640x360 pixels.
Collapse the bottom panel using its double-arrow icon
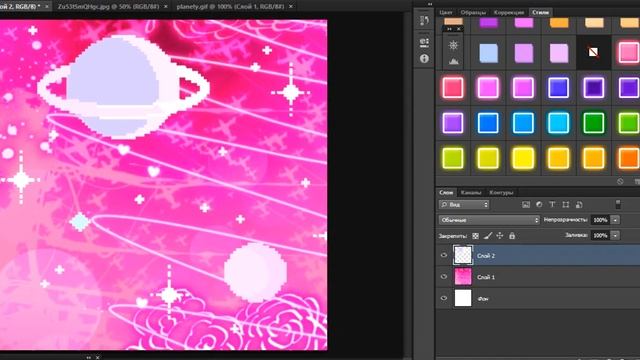[x=89, y=357]
